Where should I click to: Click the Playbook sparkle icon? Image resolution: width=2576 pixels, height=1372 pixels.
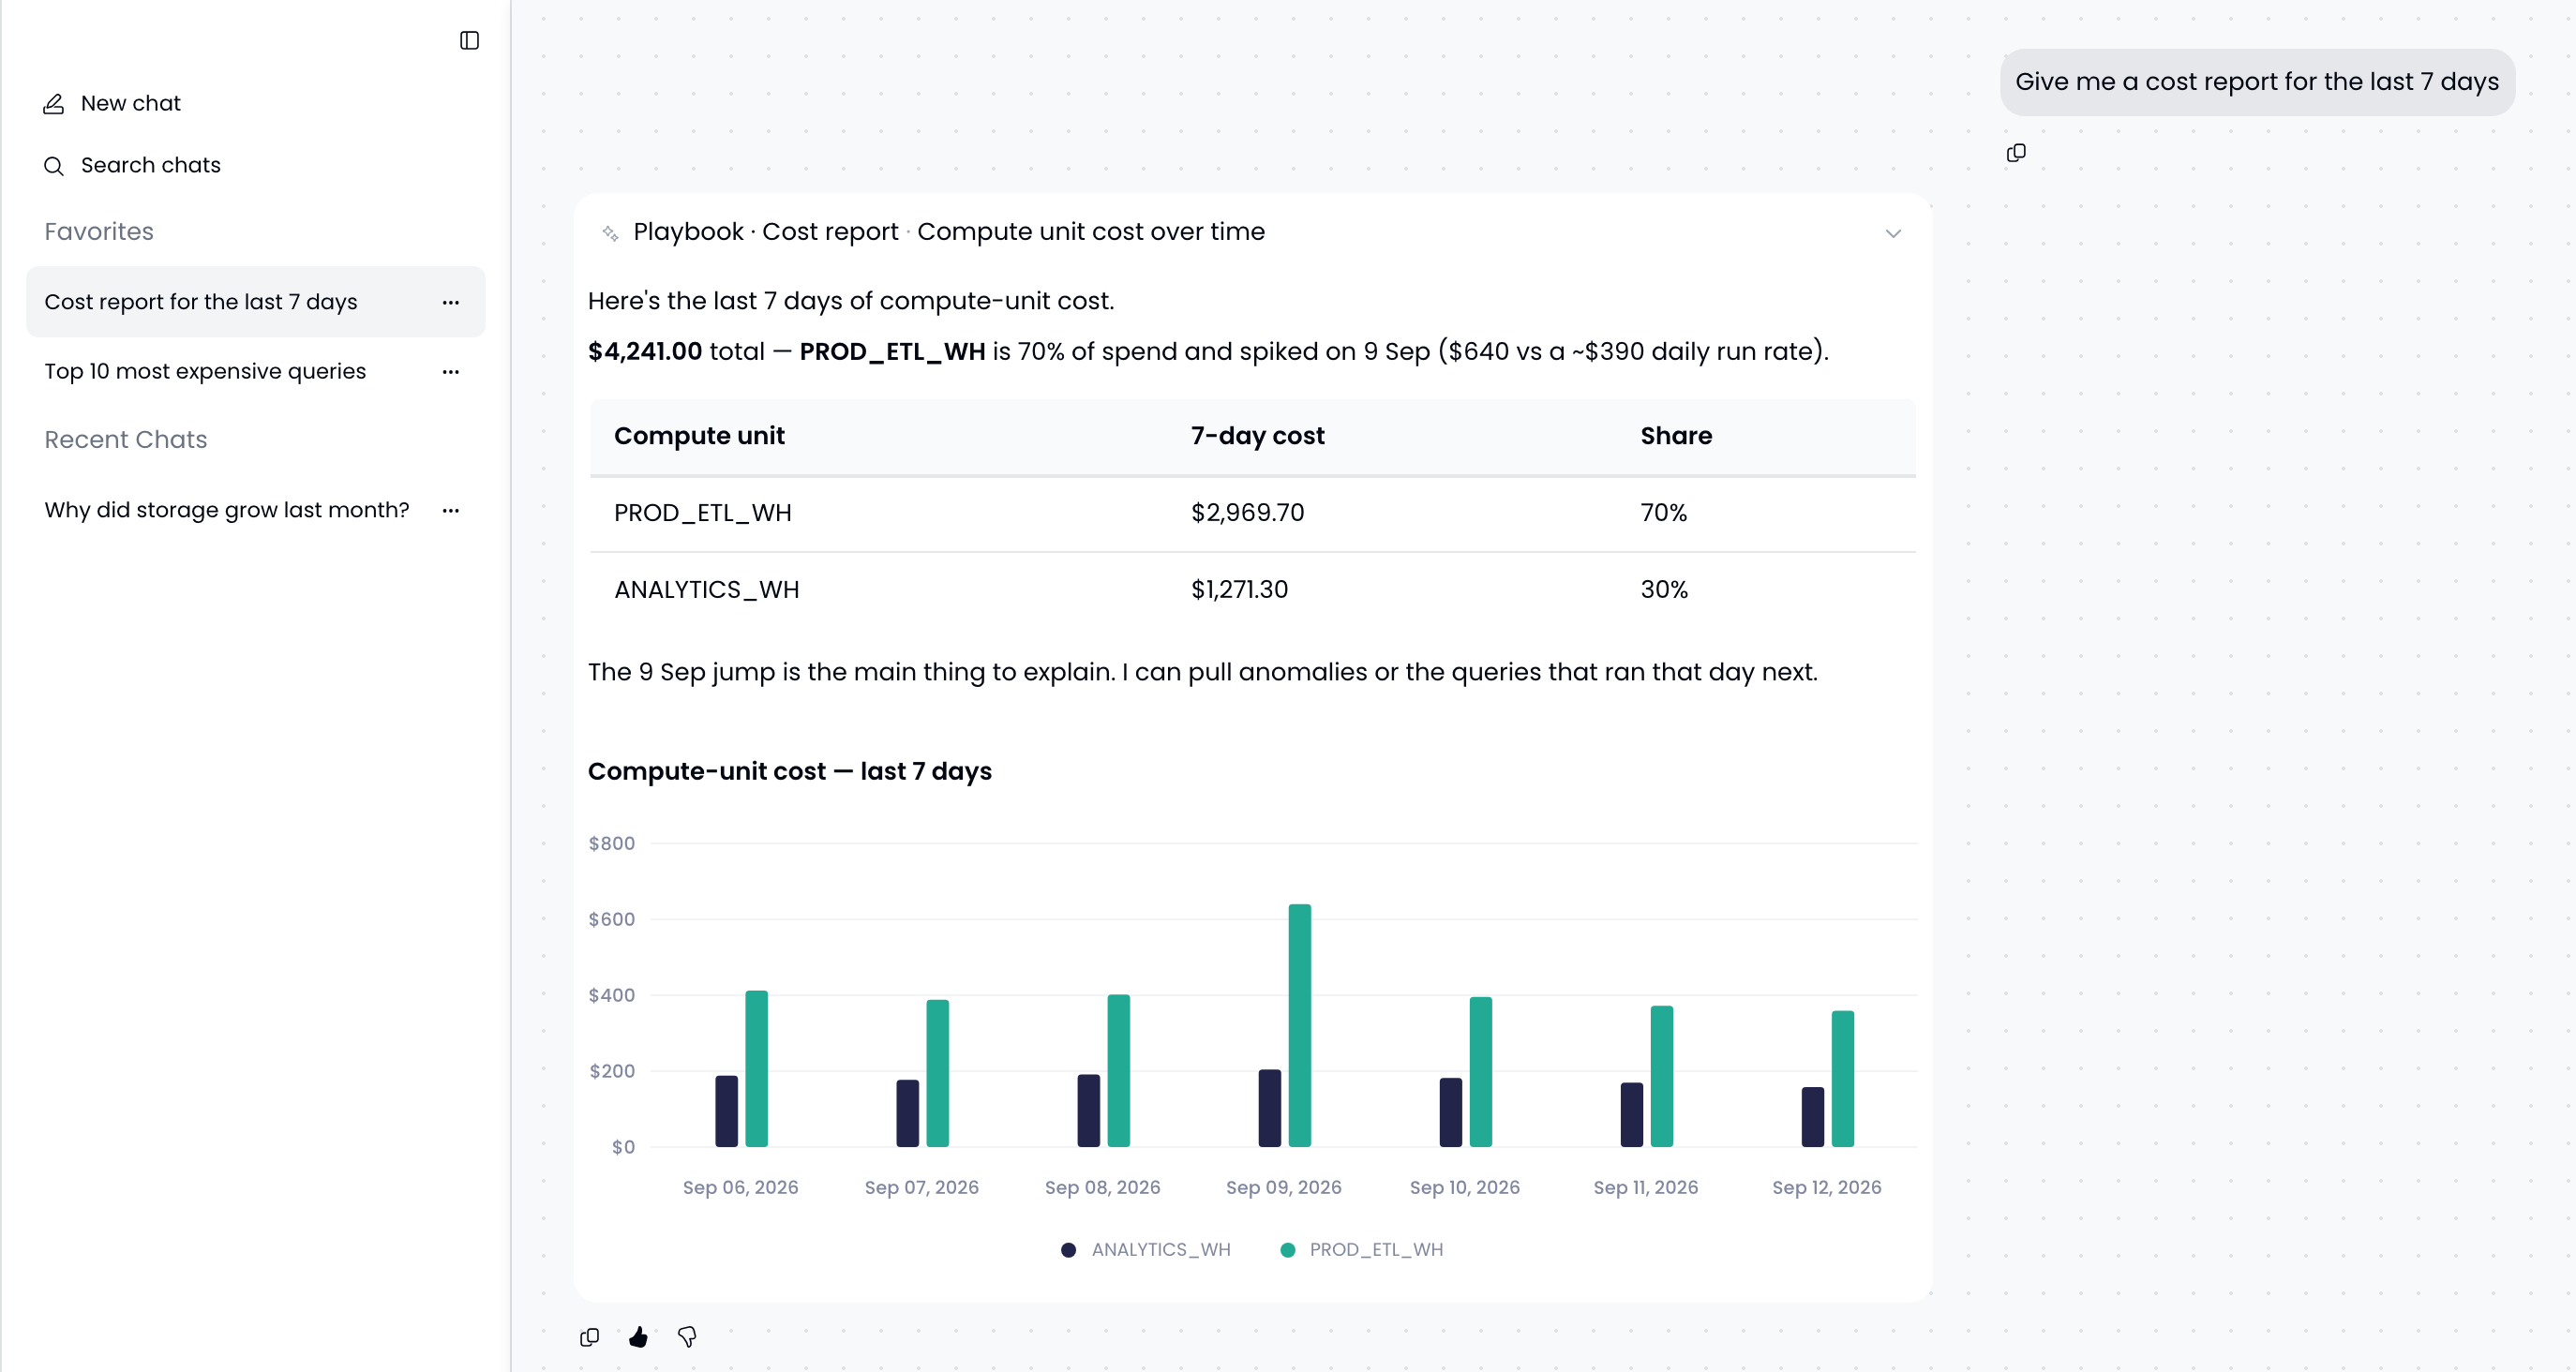[x=610, y=233]
